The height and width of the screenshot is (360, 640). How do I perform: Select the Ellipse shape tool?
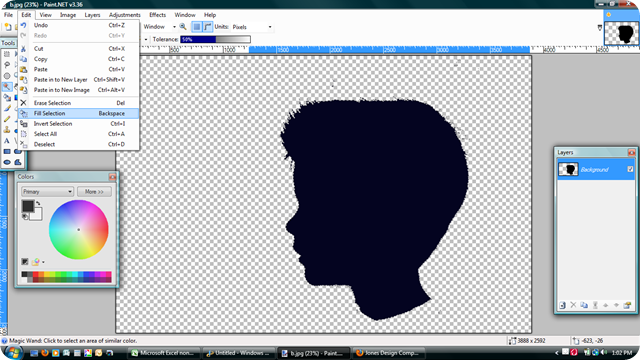coord(7,162)
